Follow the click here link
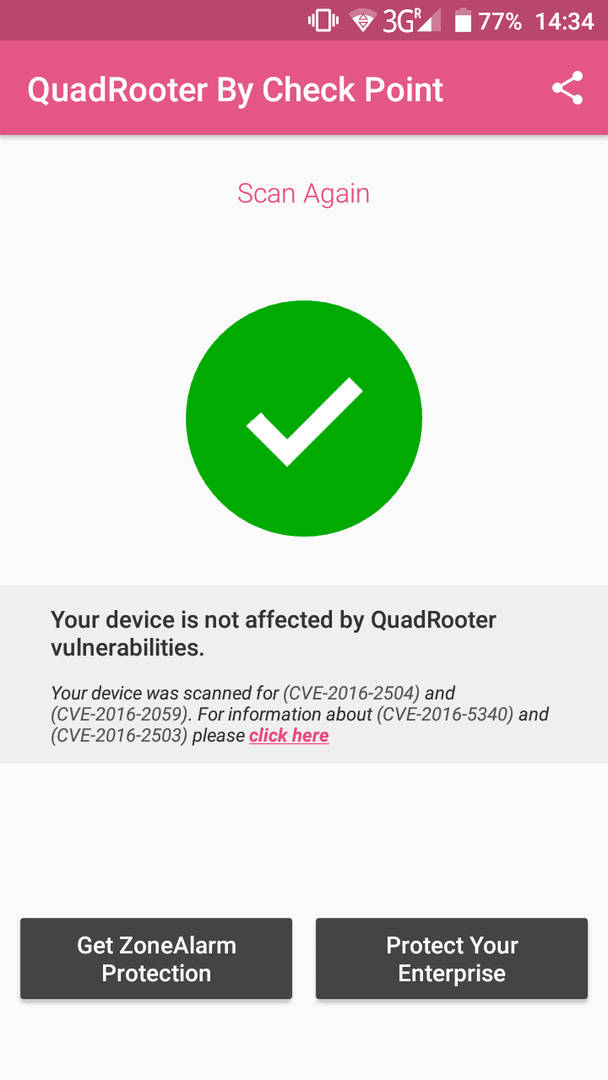This screenshot has width=608, height=1080. (x=289, y=736)
